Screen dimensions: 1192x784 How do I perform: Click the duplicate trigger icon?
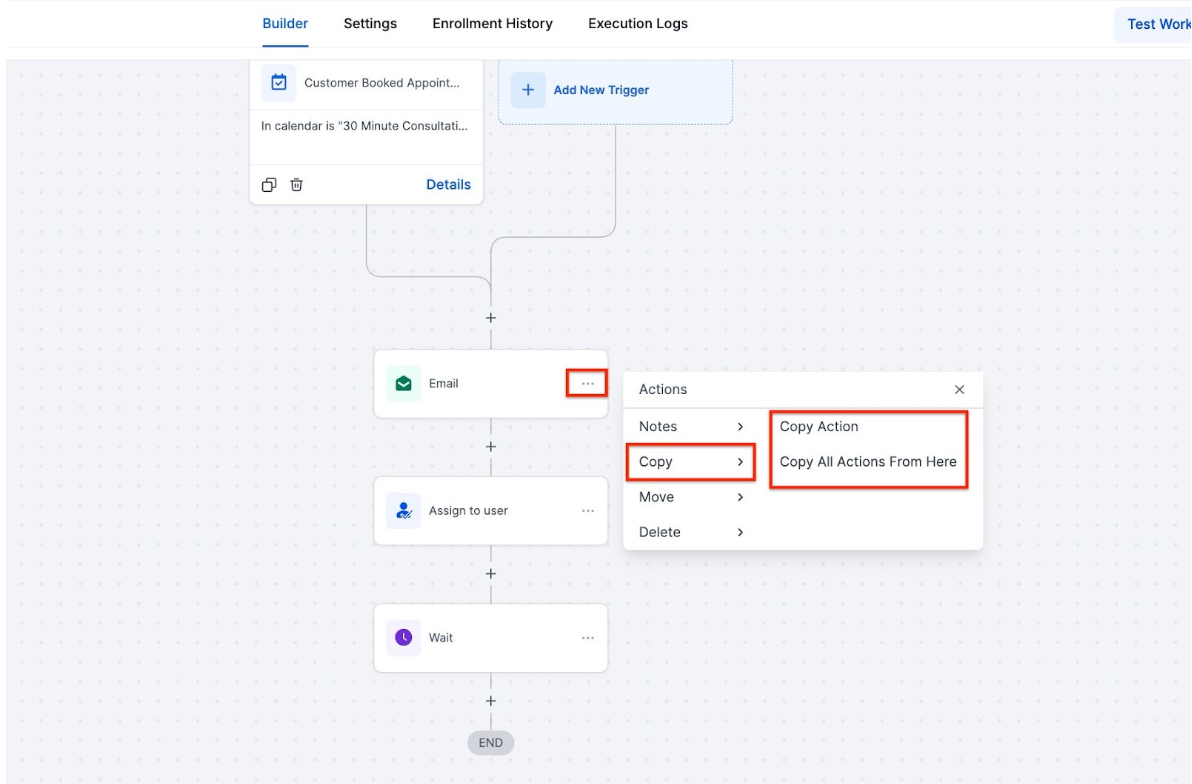tap(269, 185)
